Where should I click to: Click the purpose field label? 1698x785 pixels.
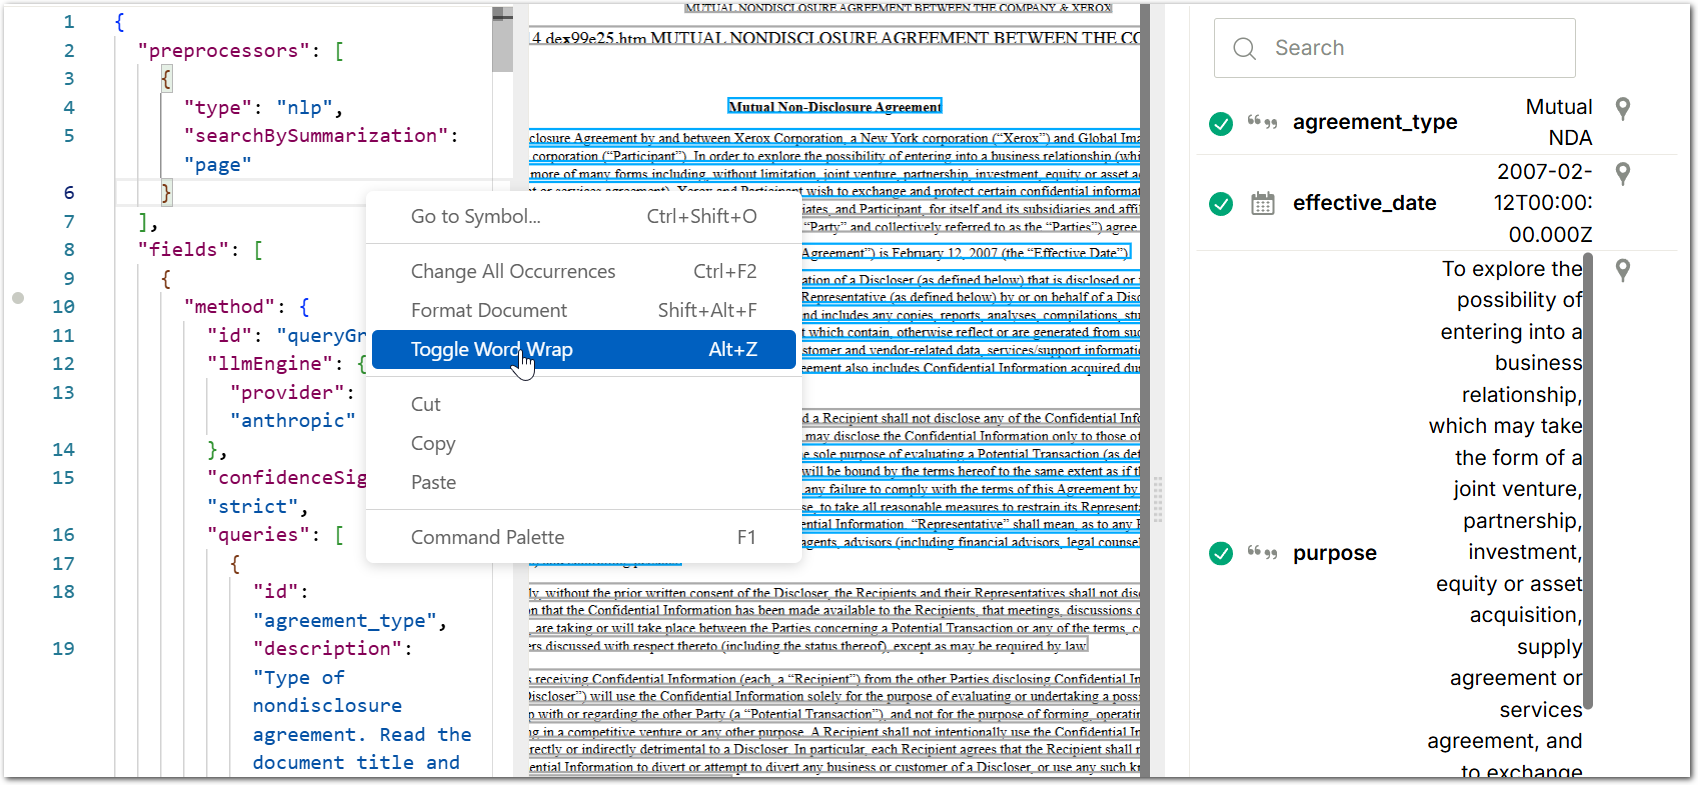point(1334,553)
